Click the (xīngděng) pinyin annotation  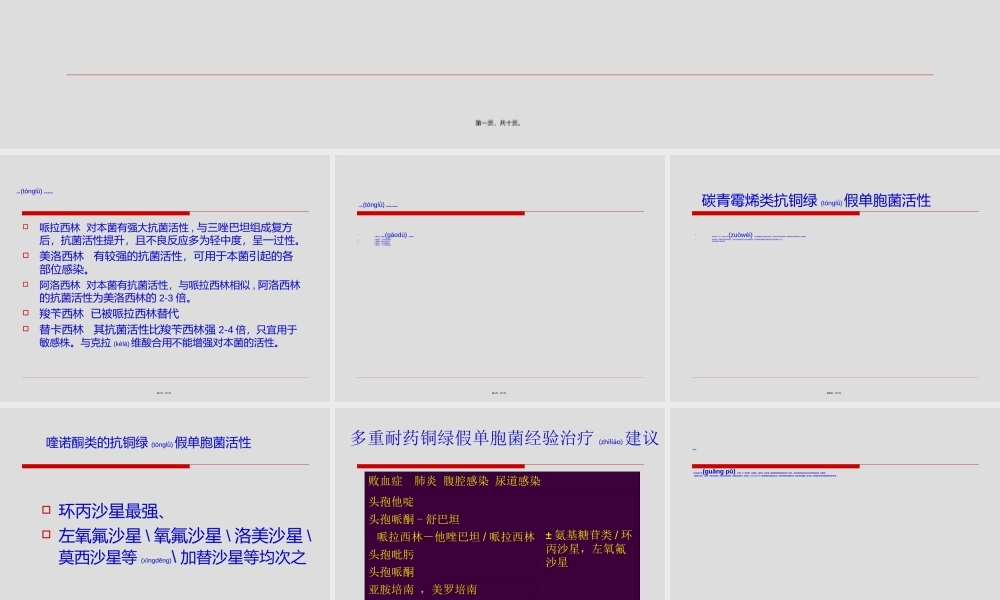[x=156, y=560]
